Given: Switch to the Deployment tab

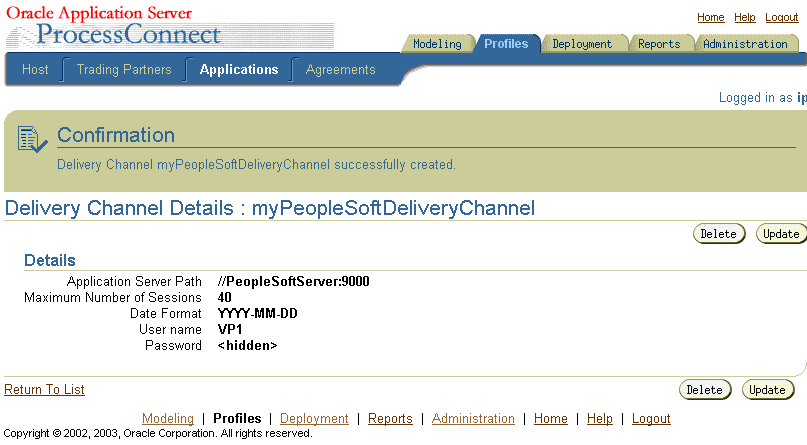Looking at the screenshot, I should (x=582, y=44).
